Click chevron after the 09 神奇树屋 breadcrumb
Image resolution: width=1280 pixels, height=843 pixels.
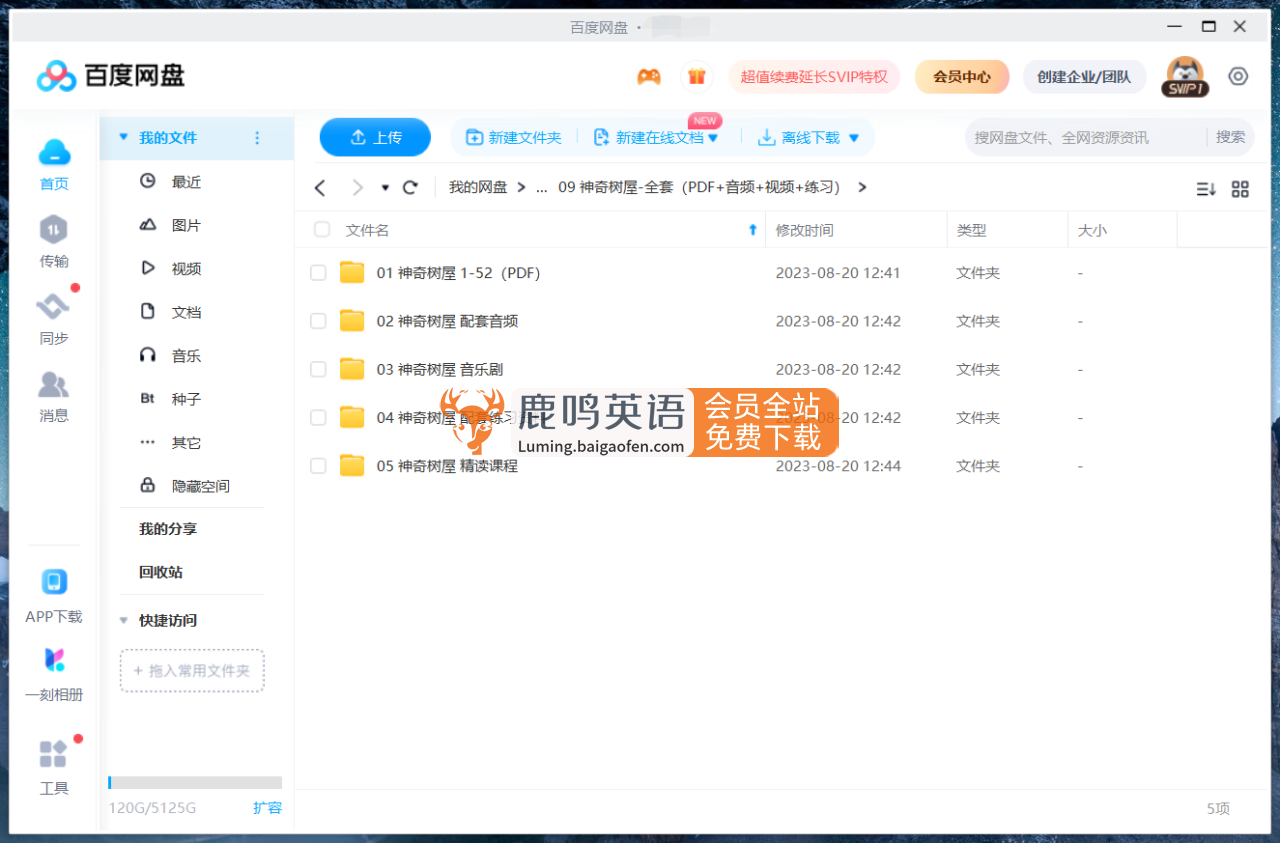click(x=863, y=187)
